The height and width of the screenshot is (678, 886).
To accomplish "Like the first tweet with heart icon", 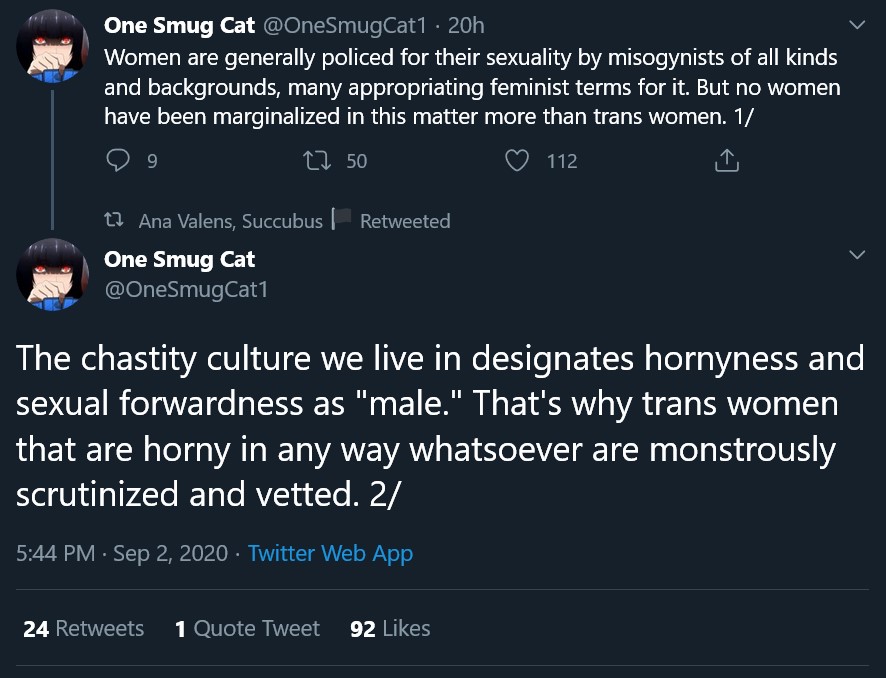I will pyautogui.click(x=517, y=160).
